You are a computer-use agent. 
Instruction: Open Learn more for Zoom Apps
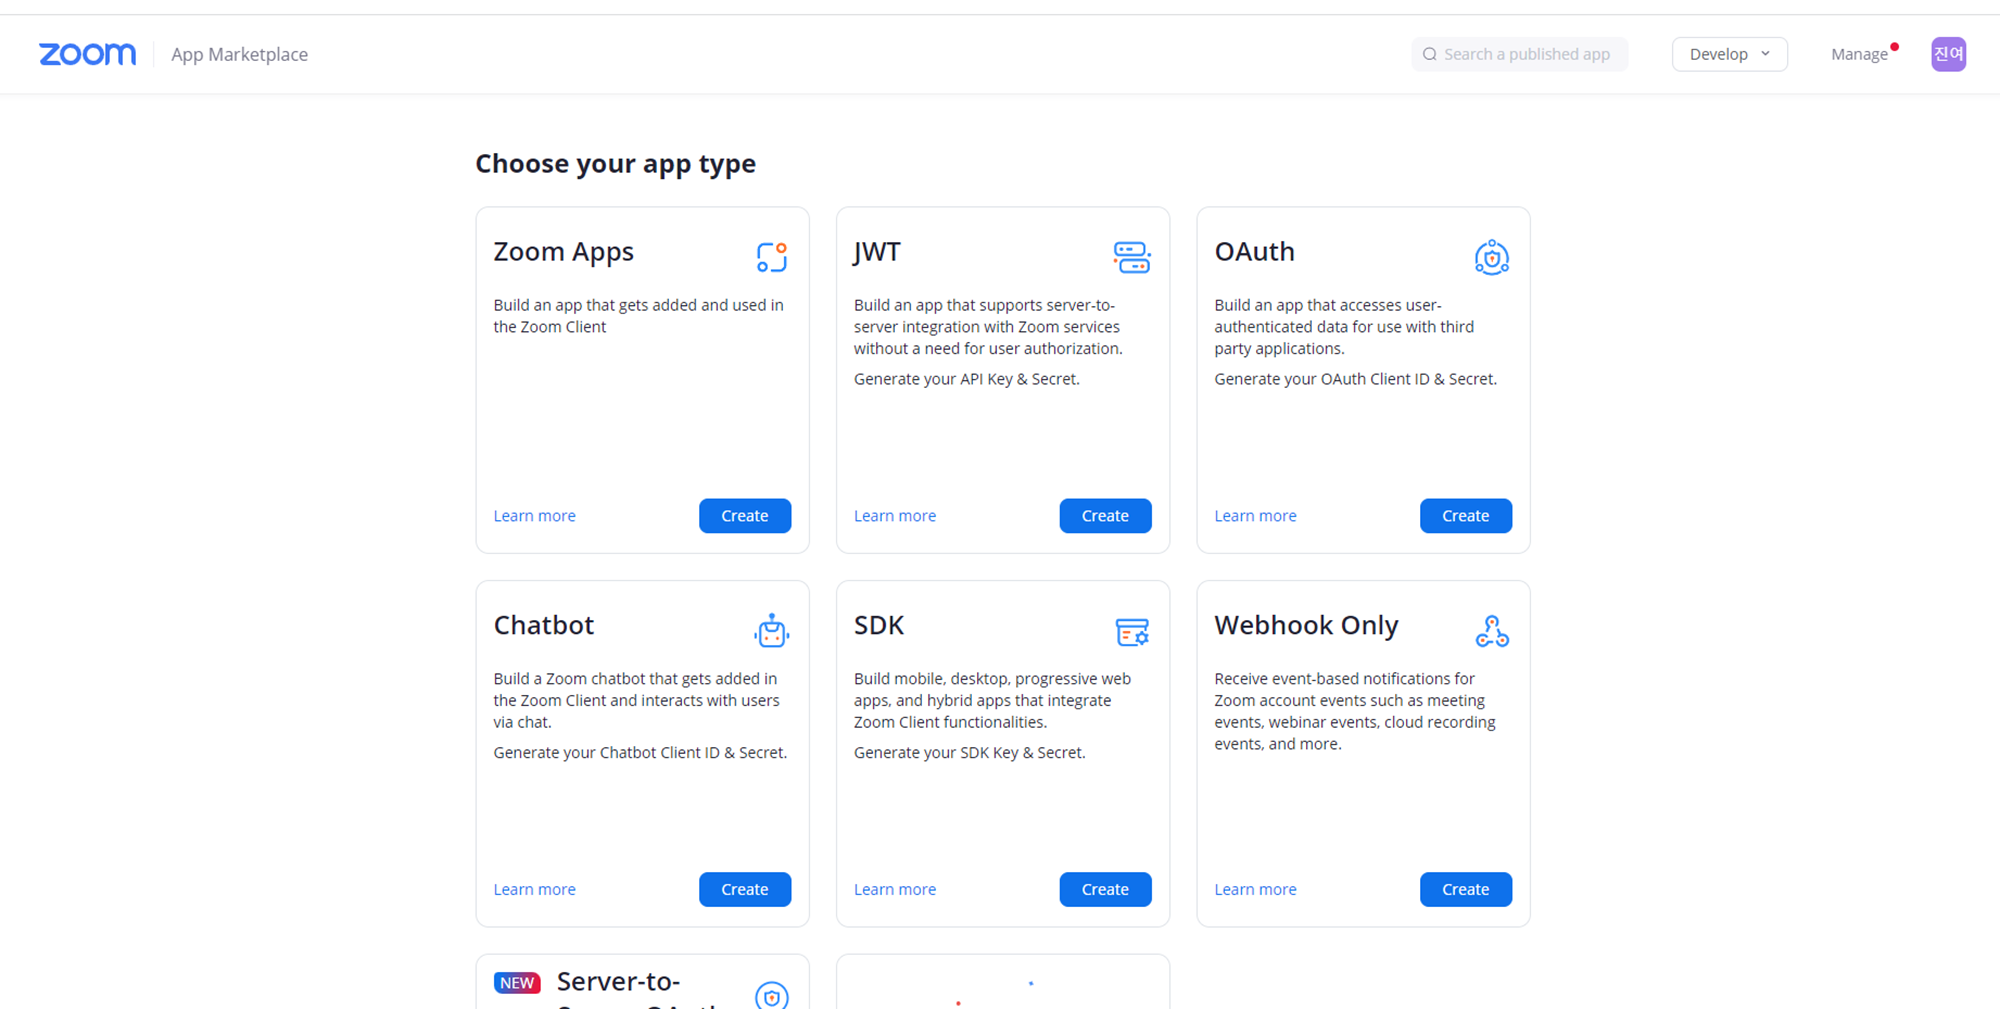point(534,516)
